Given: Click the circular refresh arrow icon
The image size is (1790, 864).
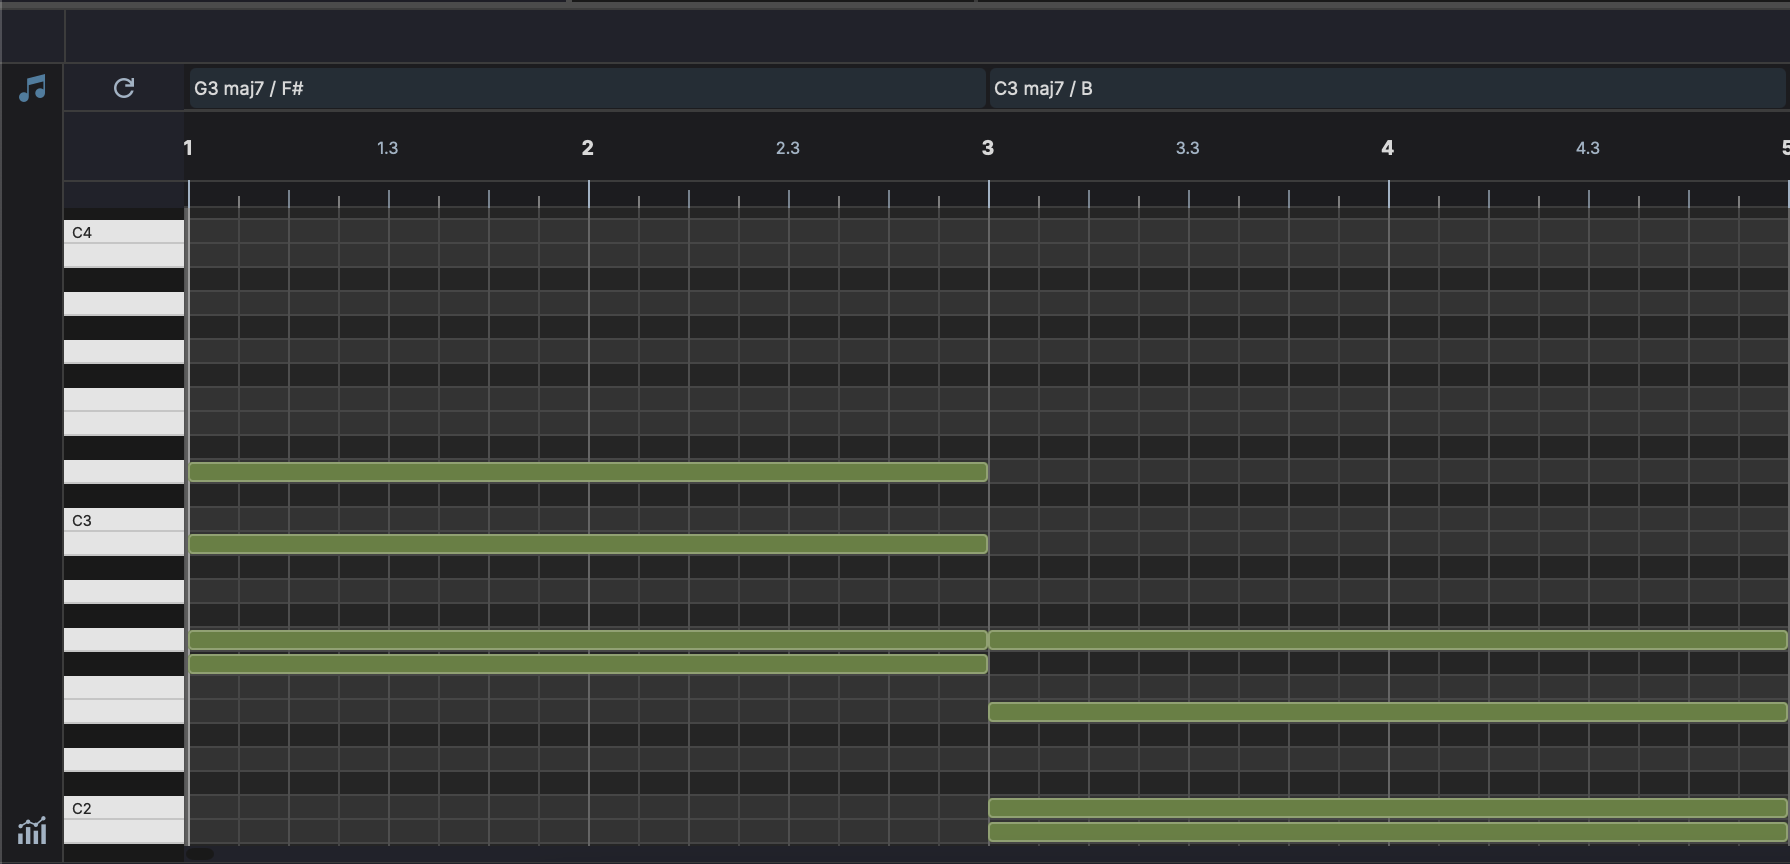Looking at the screenshot, I should [x=124, y=88].
